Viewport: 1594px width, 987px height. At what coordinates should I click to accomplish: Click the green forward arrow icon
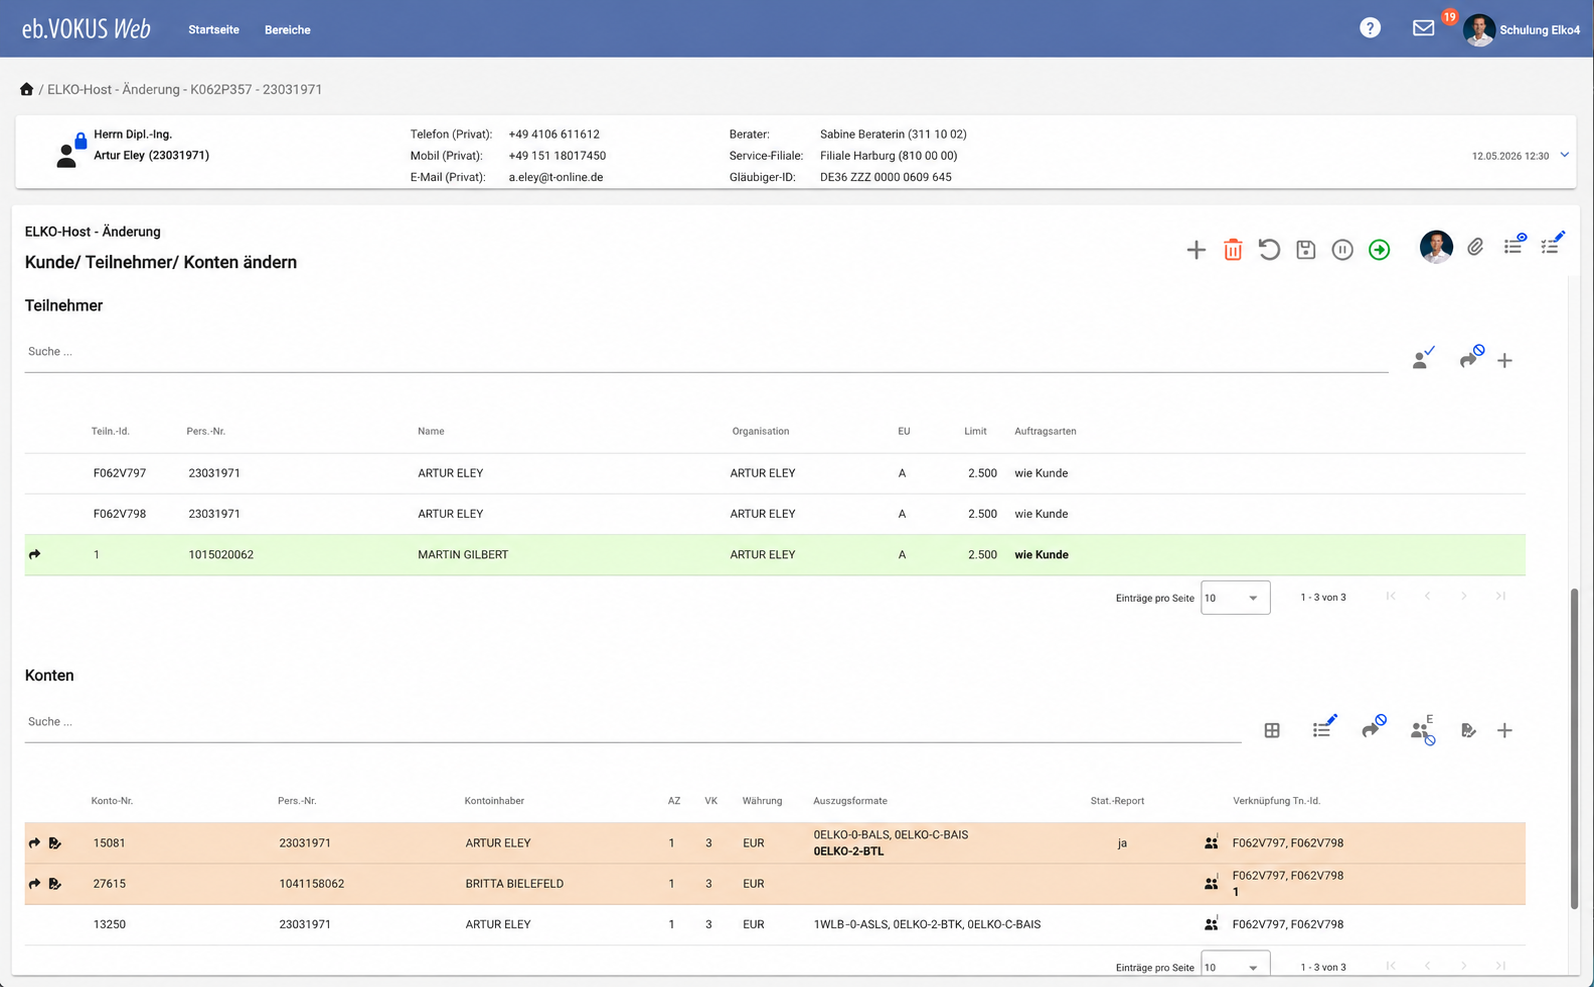[x=1379, y=249]
